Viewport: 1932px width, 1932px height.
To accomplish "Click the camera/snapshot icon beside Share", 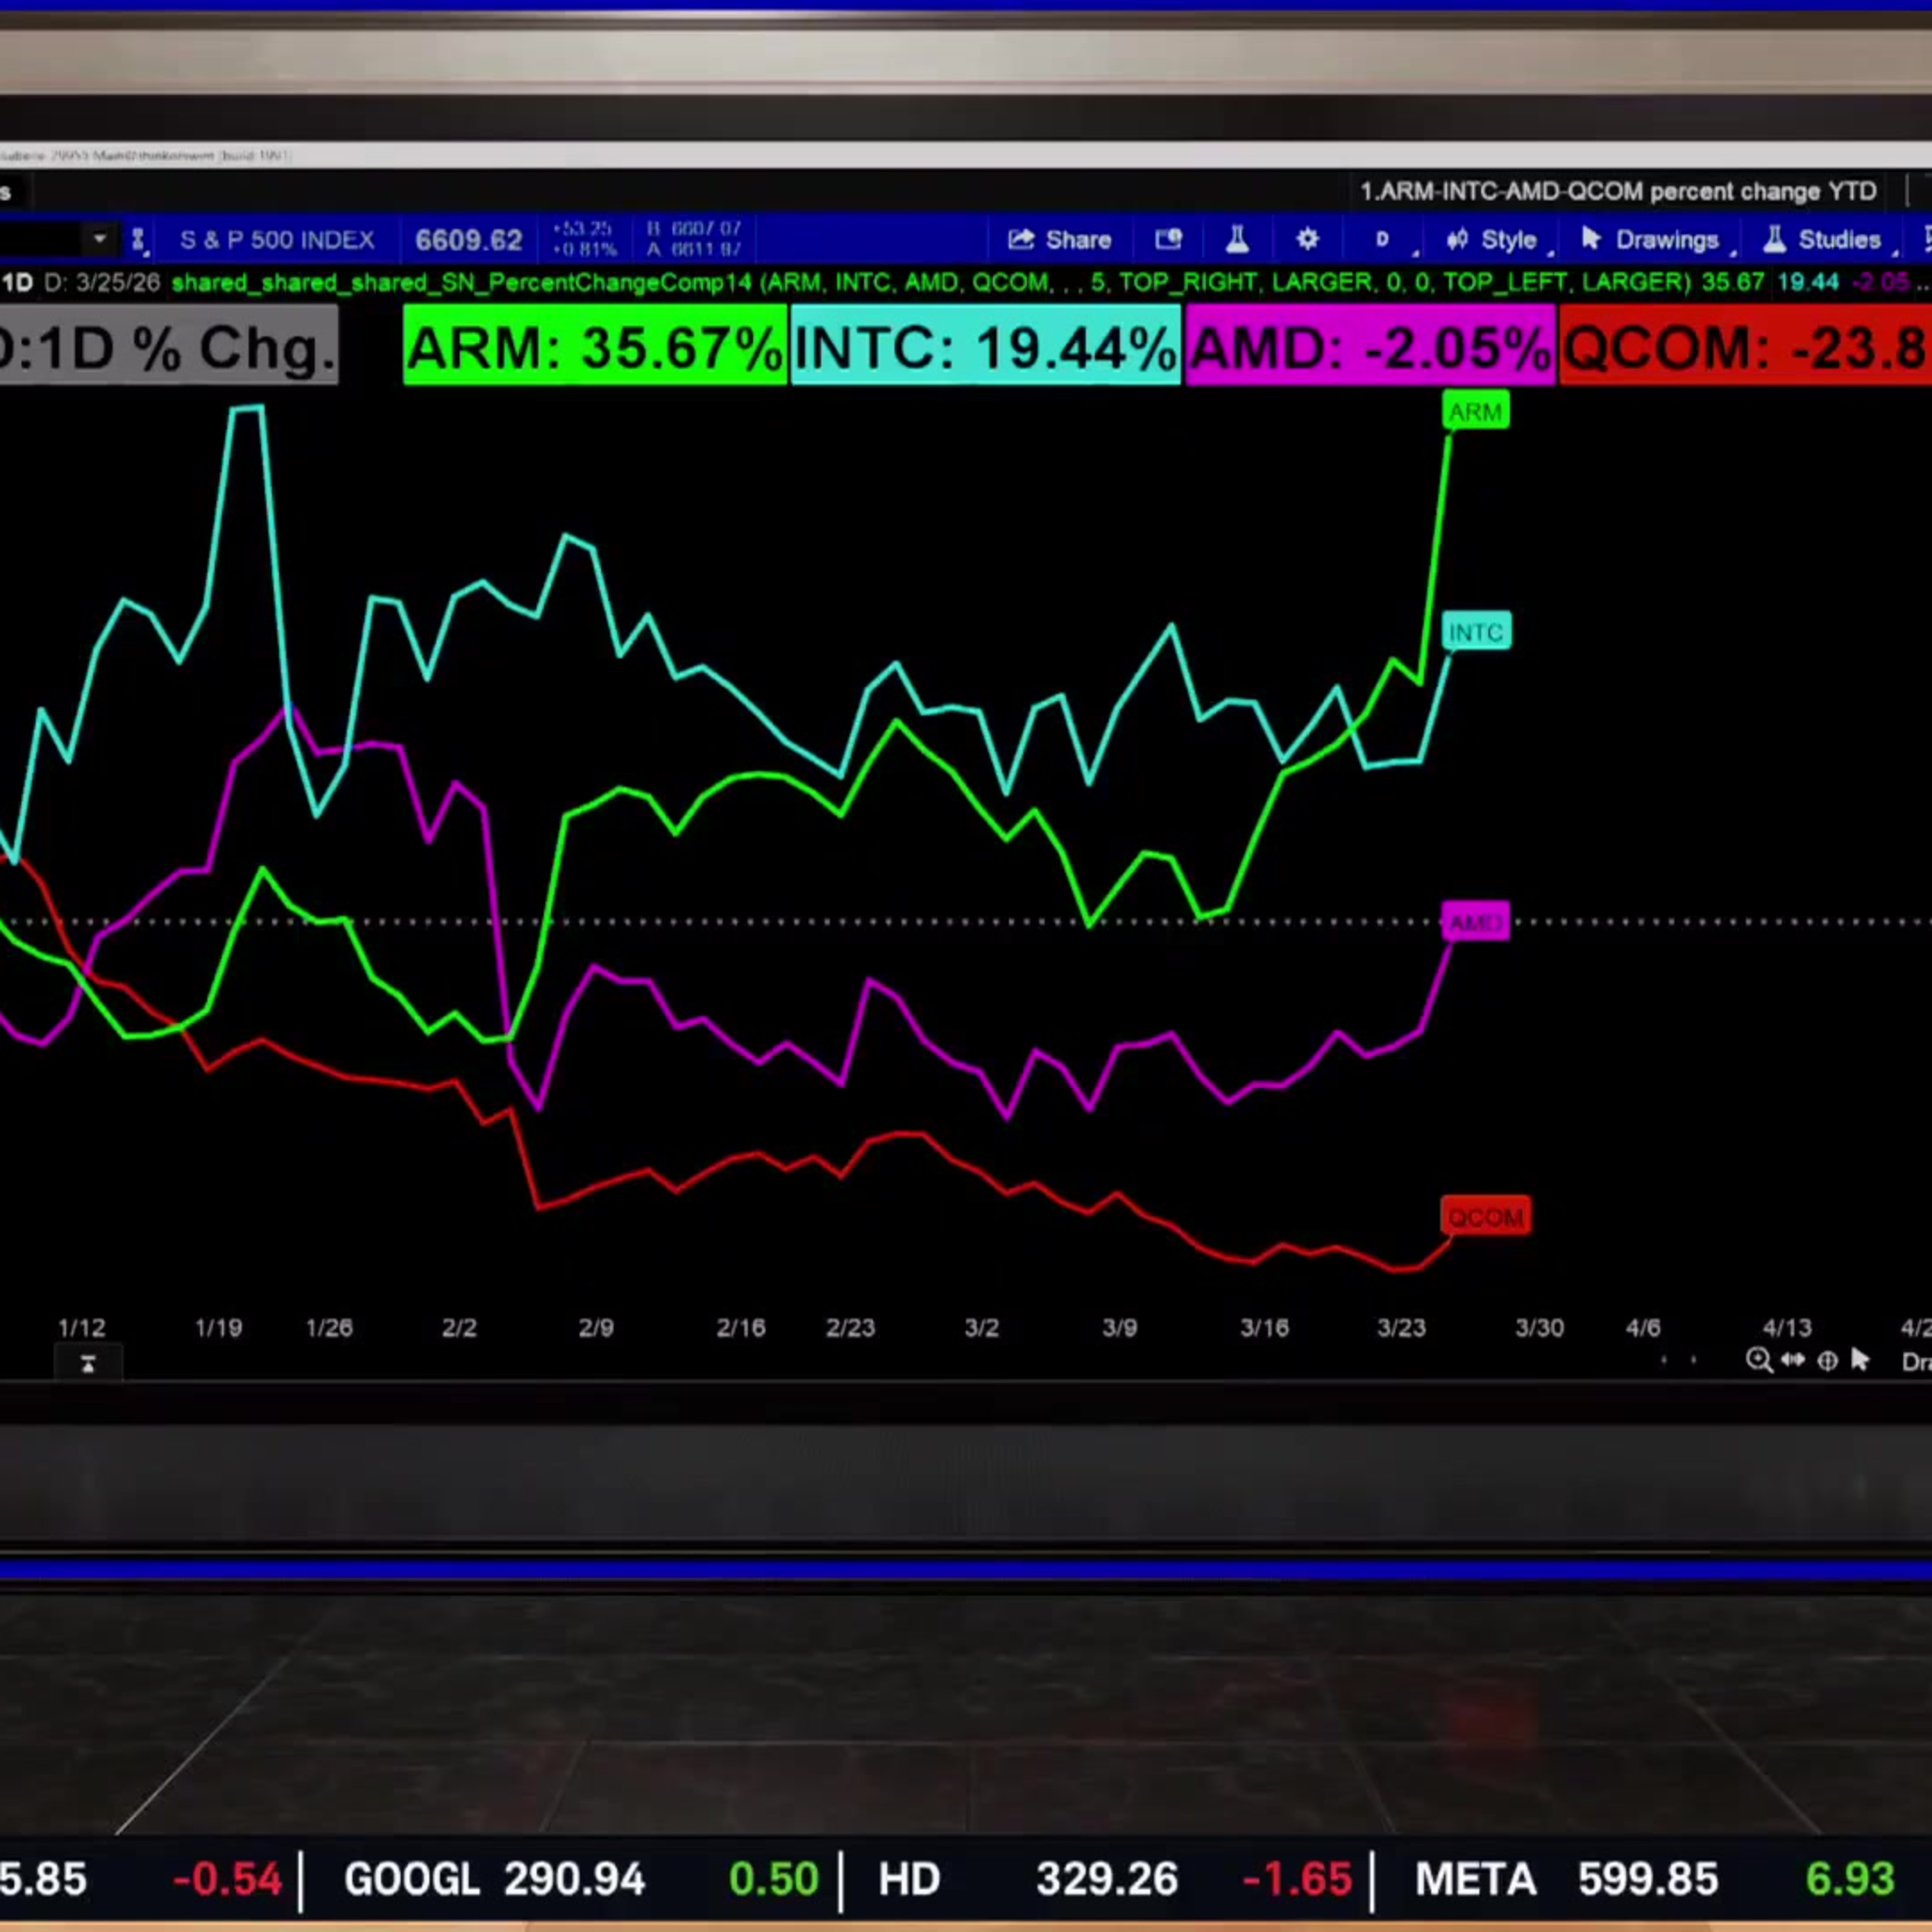I will point(1168,240).
